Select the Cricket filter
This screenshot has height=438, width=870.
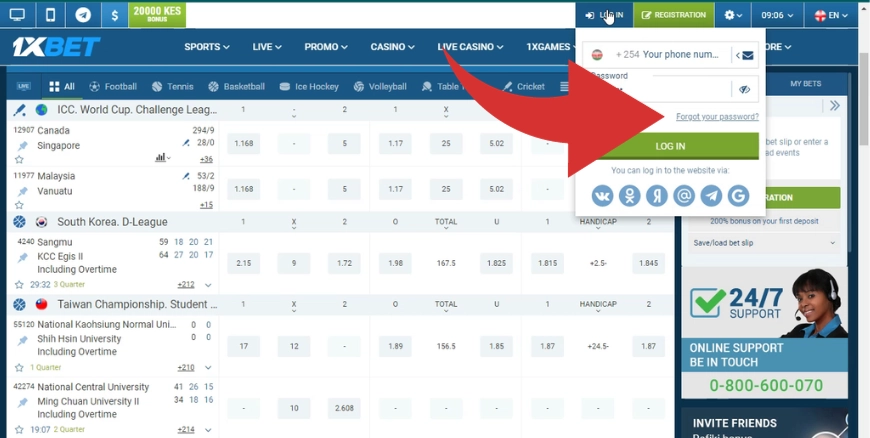click(x=524, y=87)
